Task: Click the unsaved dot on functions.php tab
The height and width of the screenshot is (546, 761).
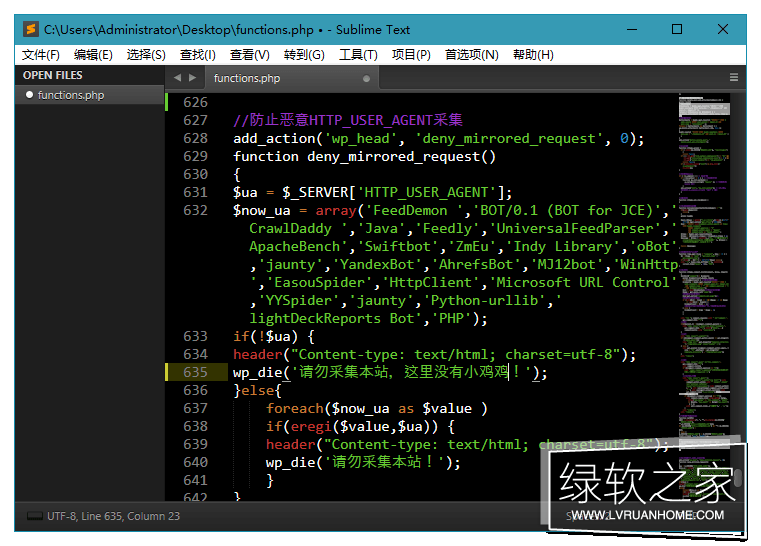Action: coord(366,78)
